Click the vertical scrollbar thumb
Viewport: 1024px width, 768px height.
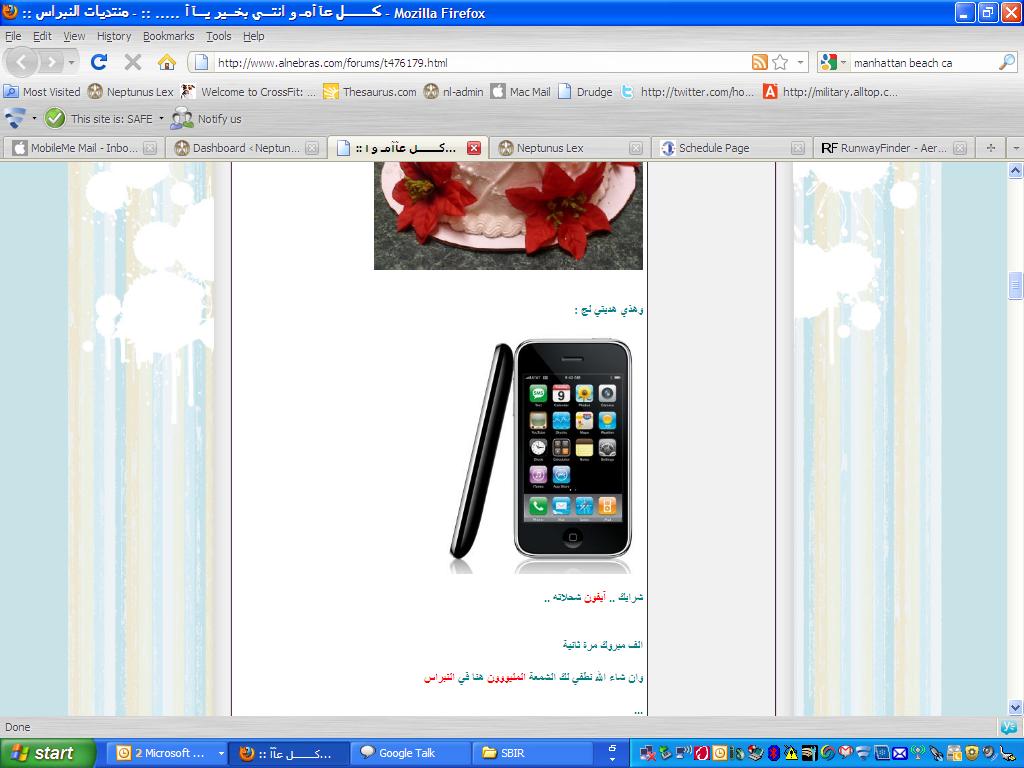(1015, 285)
